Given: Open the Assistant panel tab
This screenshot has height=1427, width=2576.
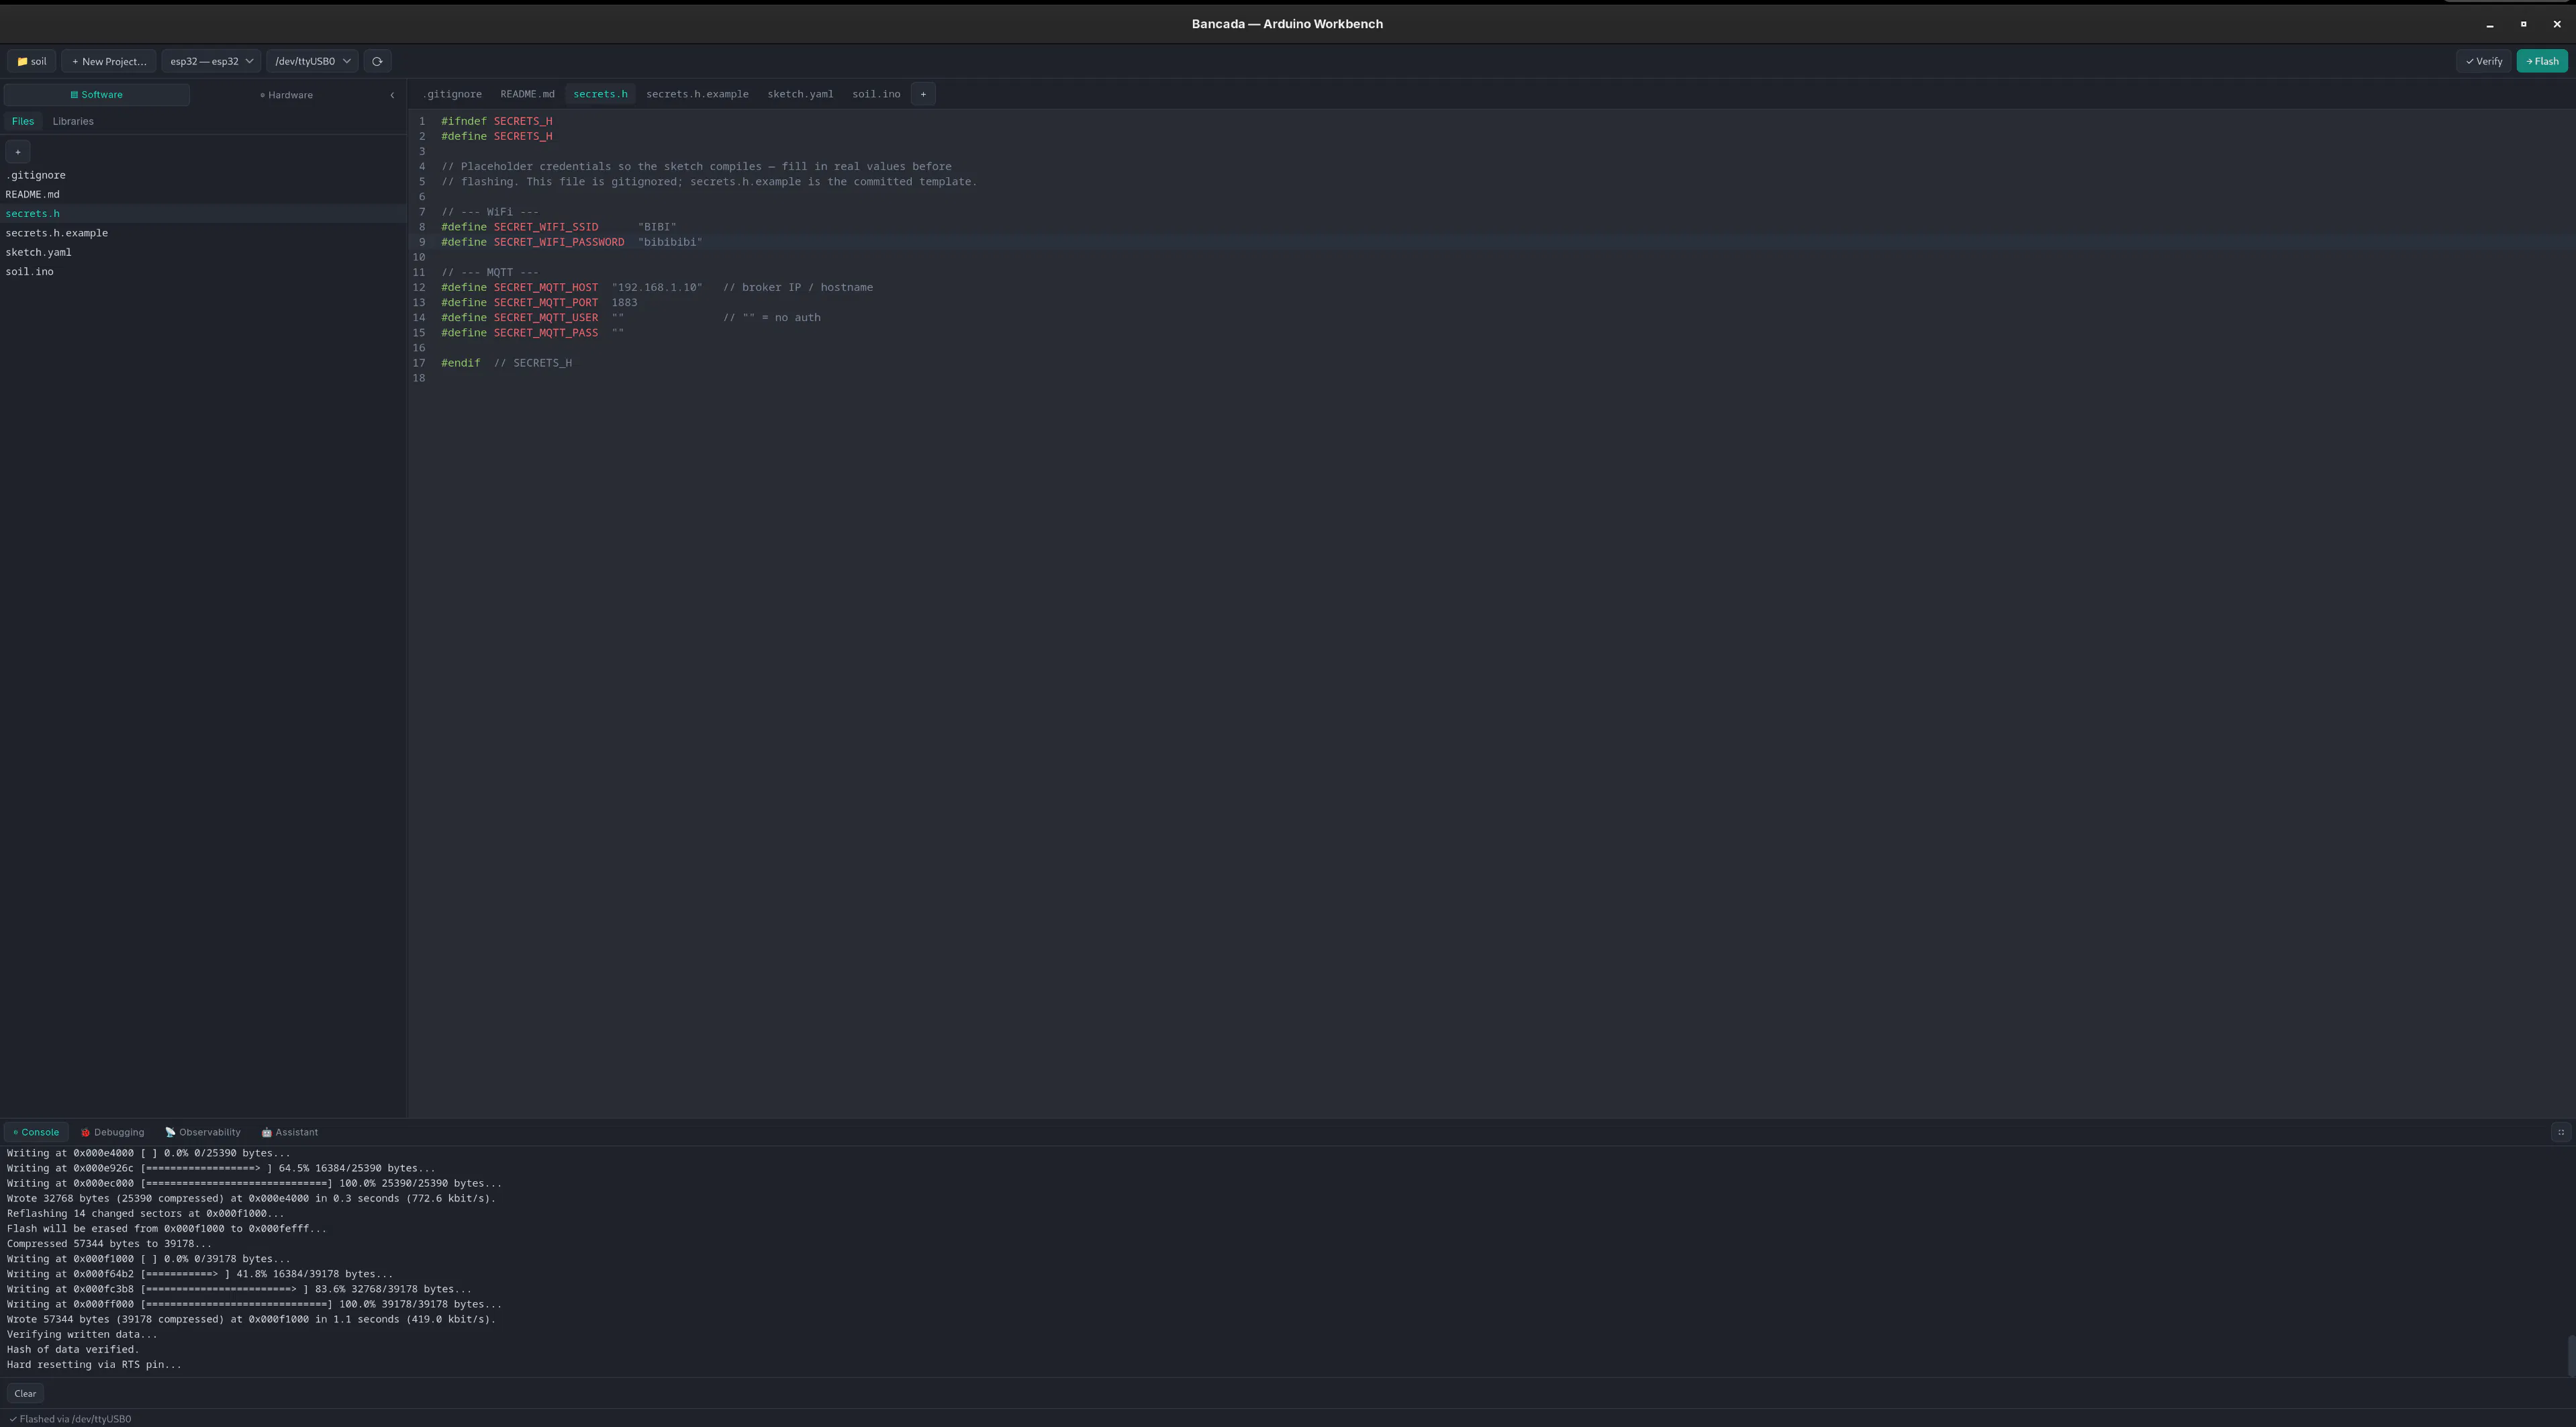Looking at the screenshot, I should point(290,1132).
